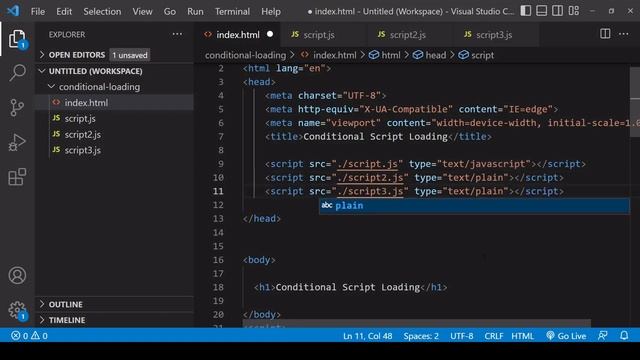
Task: Open editor More Actions ellipsis
Action: (x=624, y=34)
